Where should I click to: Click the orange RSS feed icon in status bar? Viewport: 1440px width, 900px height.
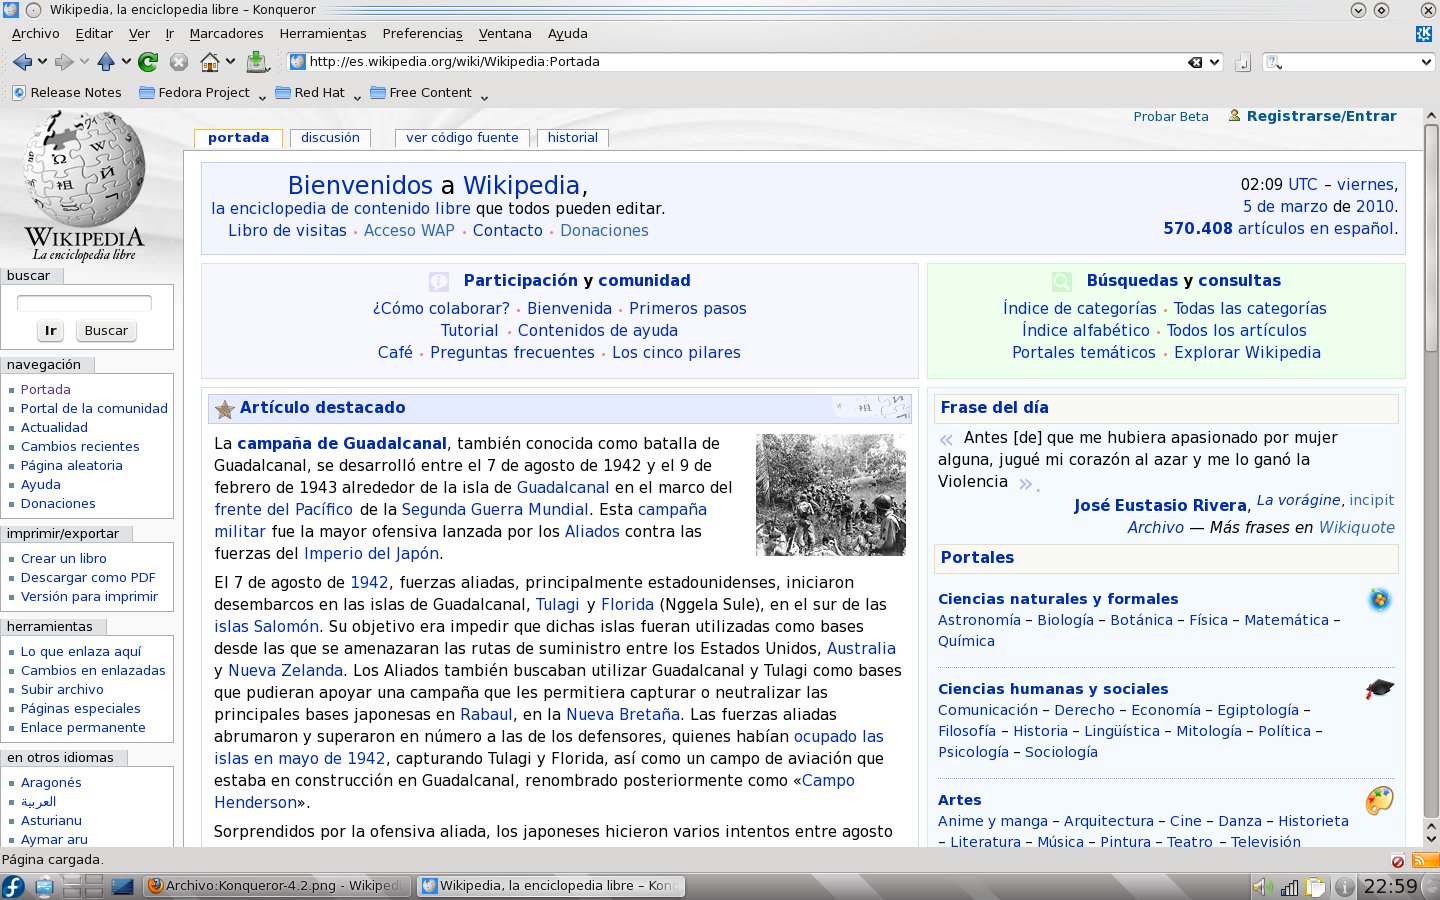(x=1425, y=860)
